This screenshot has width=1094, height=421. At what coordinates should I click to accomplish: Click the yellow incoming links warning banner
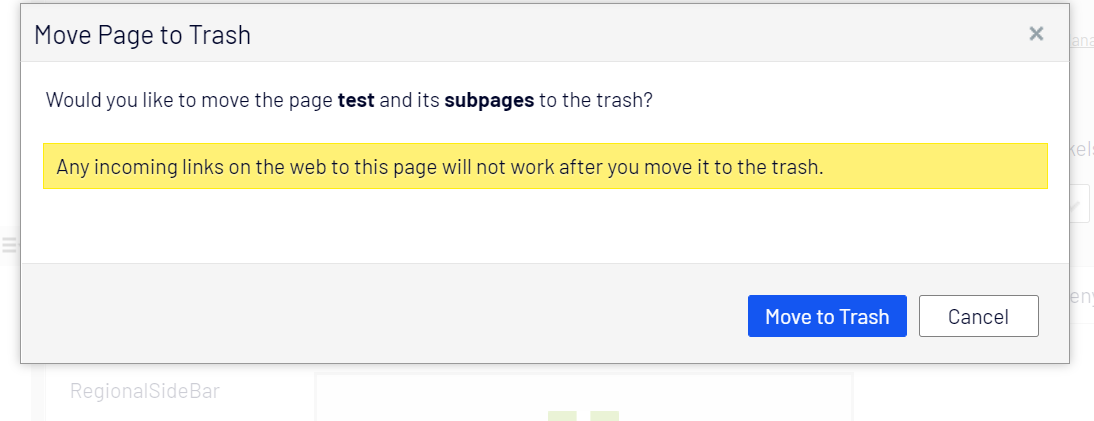(544, 167)
